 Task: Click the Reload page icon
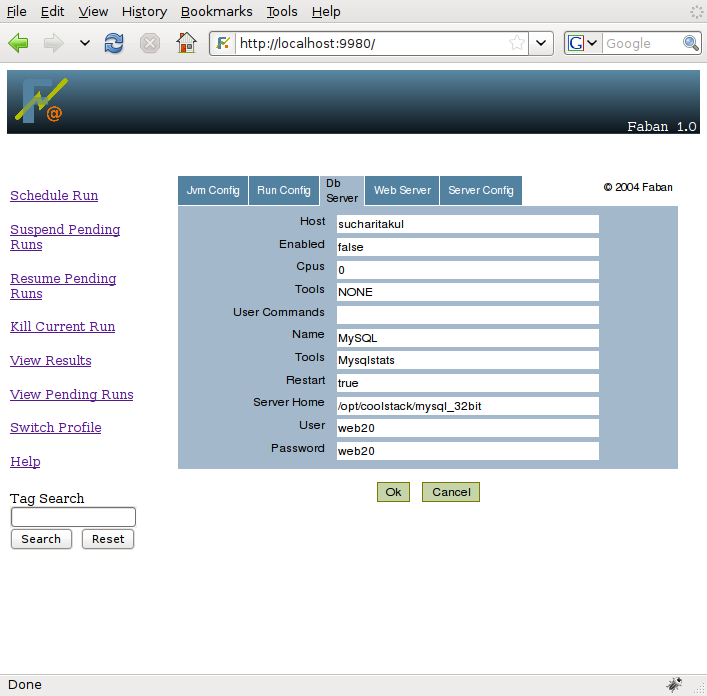pos(115,43)
